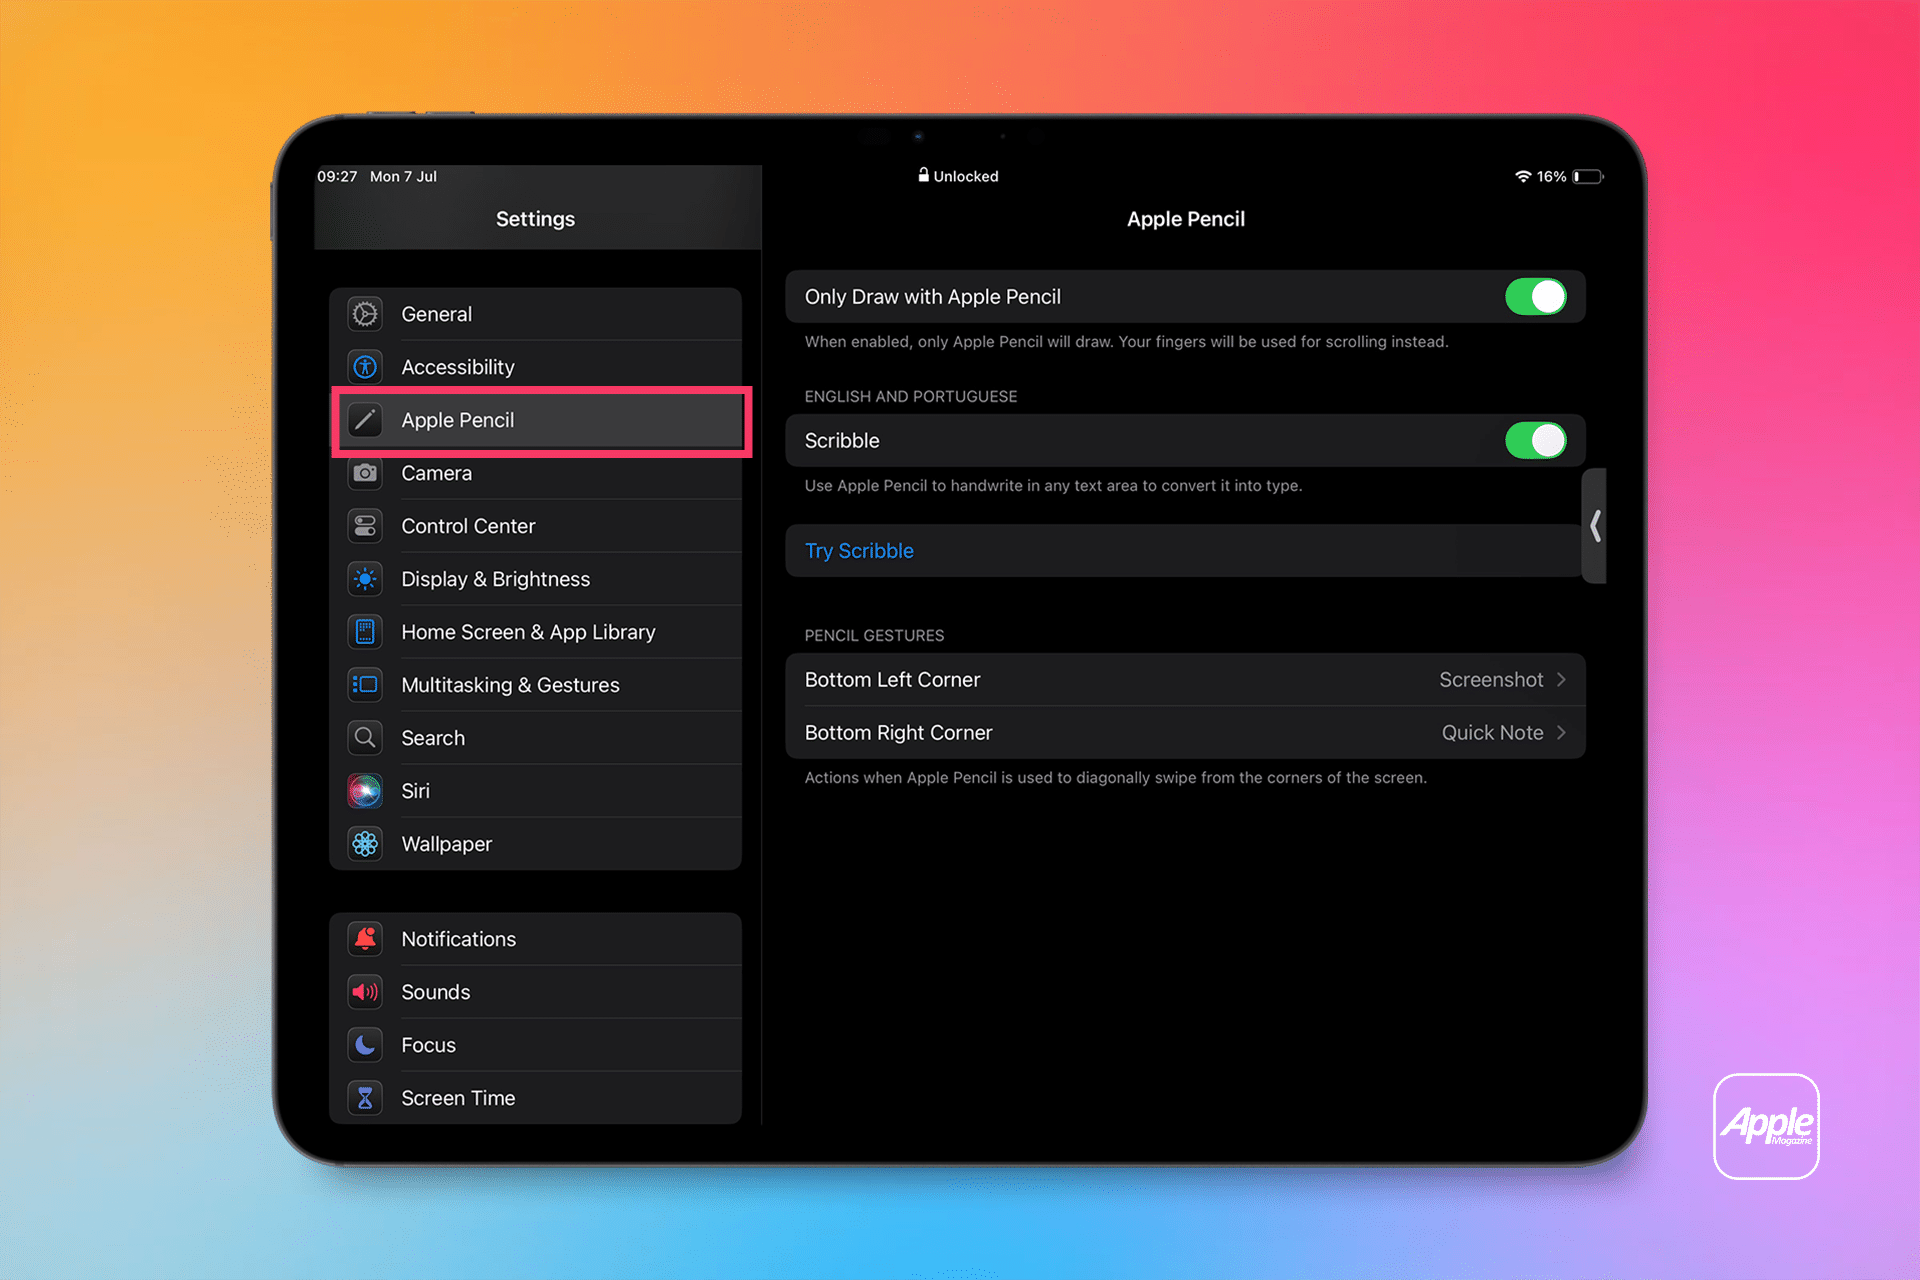Tap the PENCIL GESTURES section header

(x=874, y=636)
